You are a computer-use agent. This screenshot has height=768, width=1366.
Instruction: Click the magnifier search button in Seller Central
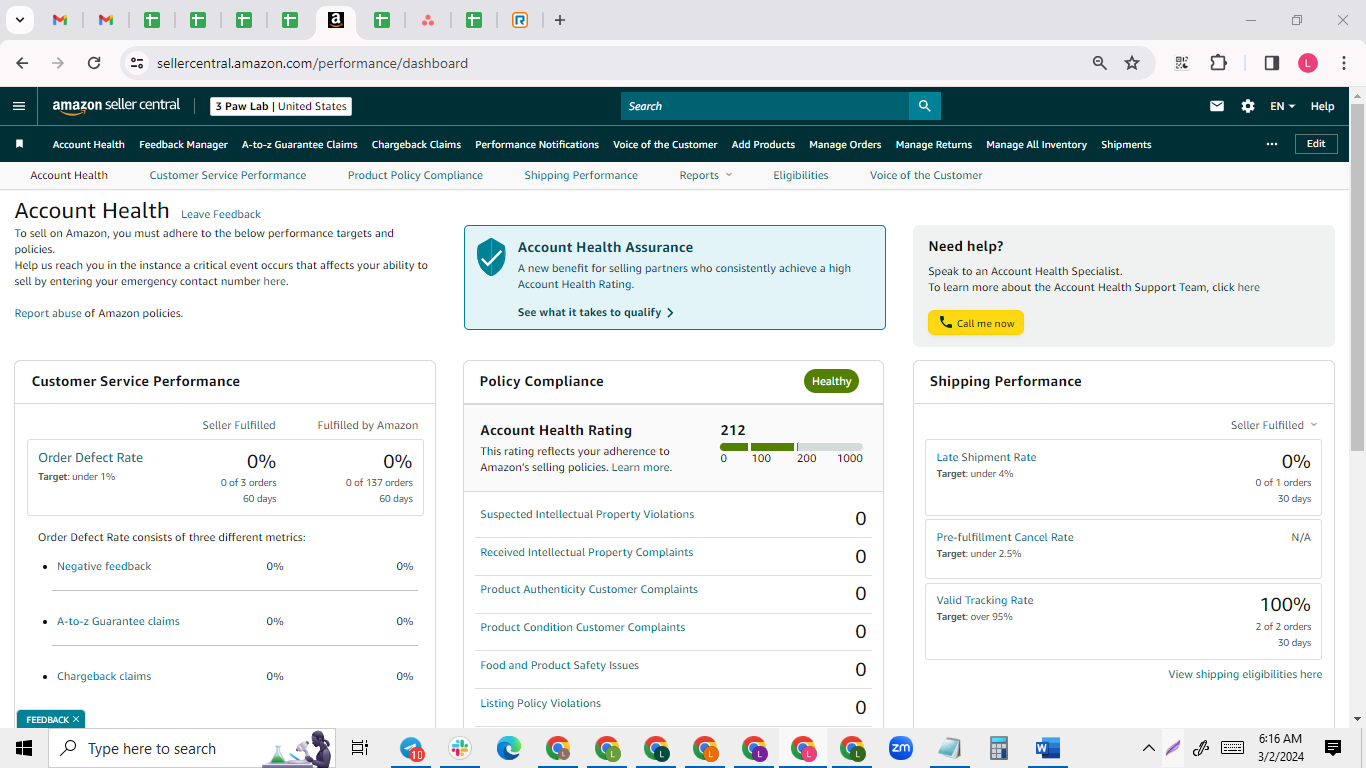tap(925, 106)
